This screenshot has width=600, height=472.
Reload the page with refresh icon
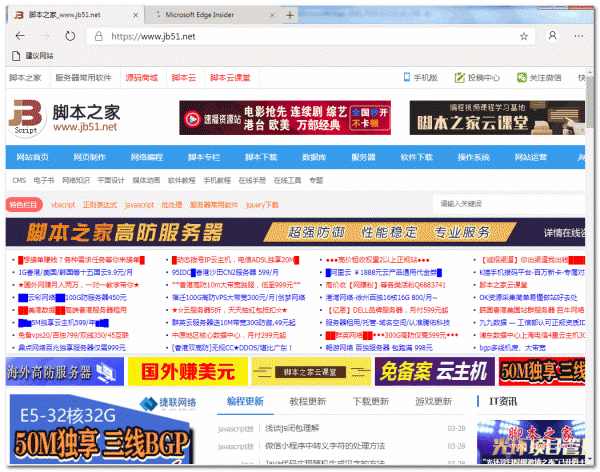(x=70, y=36)
